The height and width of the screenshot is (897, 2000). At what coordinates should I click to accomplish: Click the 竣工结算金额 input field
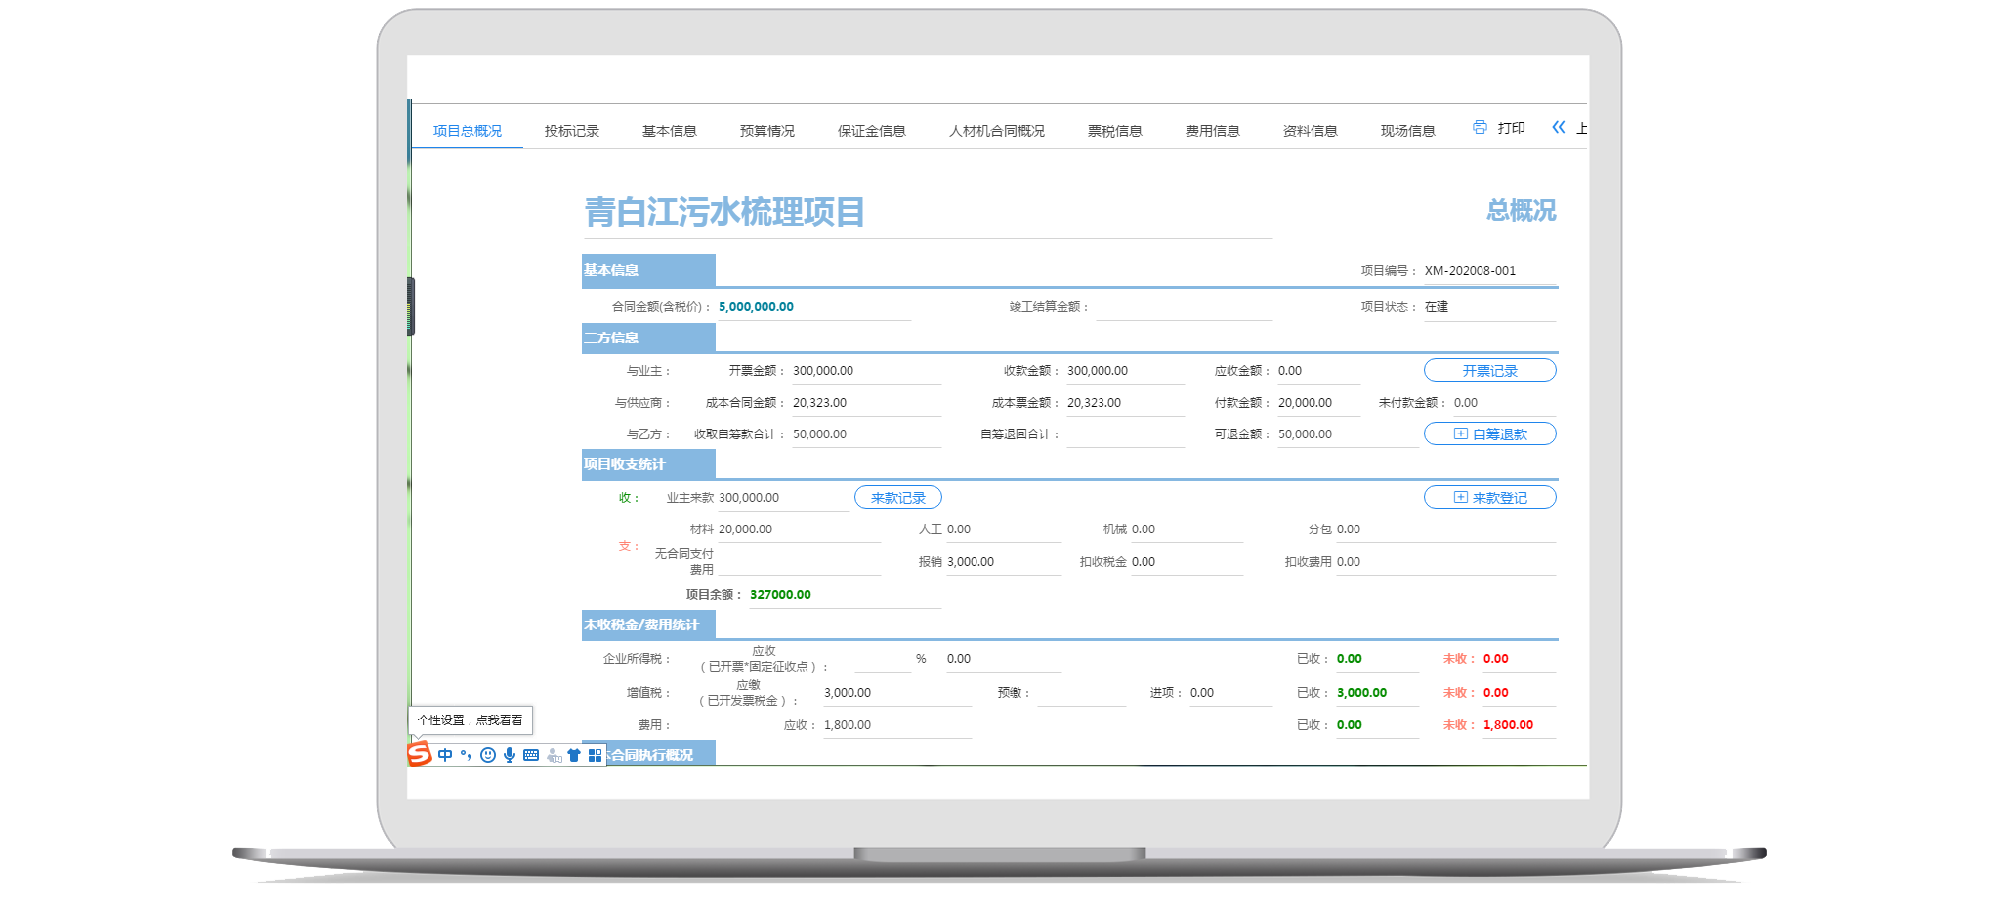point(1183,307)
